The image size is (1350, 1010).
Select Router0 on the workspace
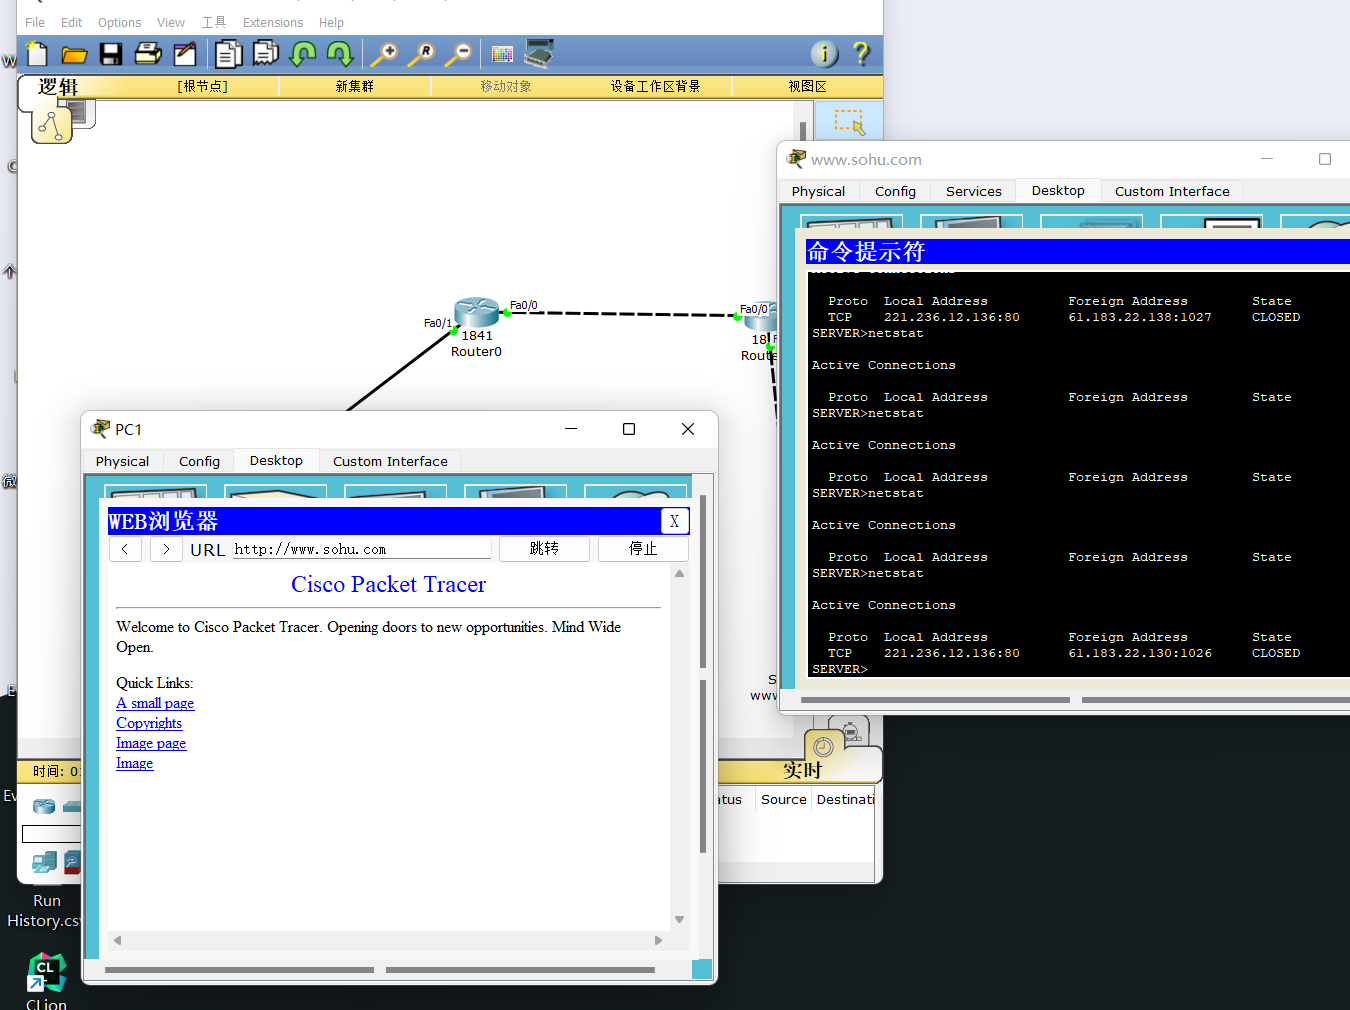[x=476, y=313]
